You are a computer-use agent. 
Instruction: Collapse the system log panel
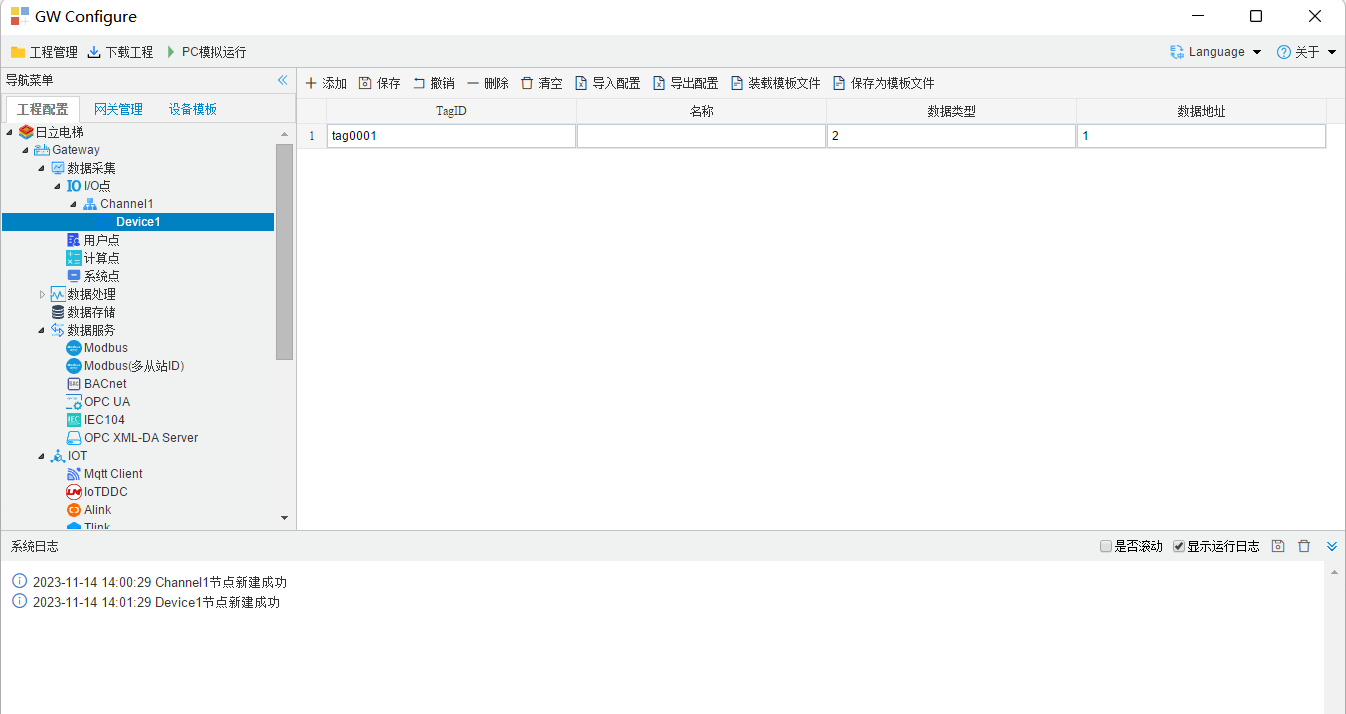[x=1332, y=546]
